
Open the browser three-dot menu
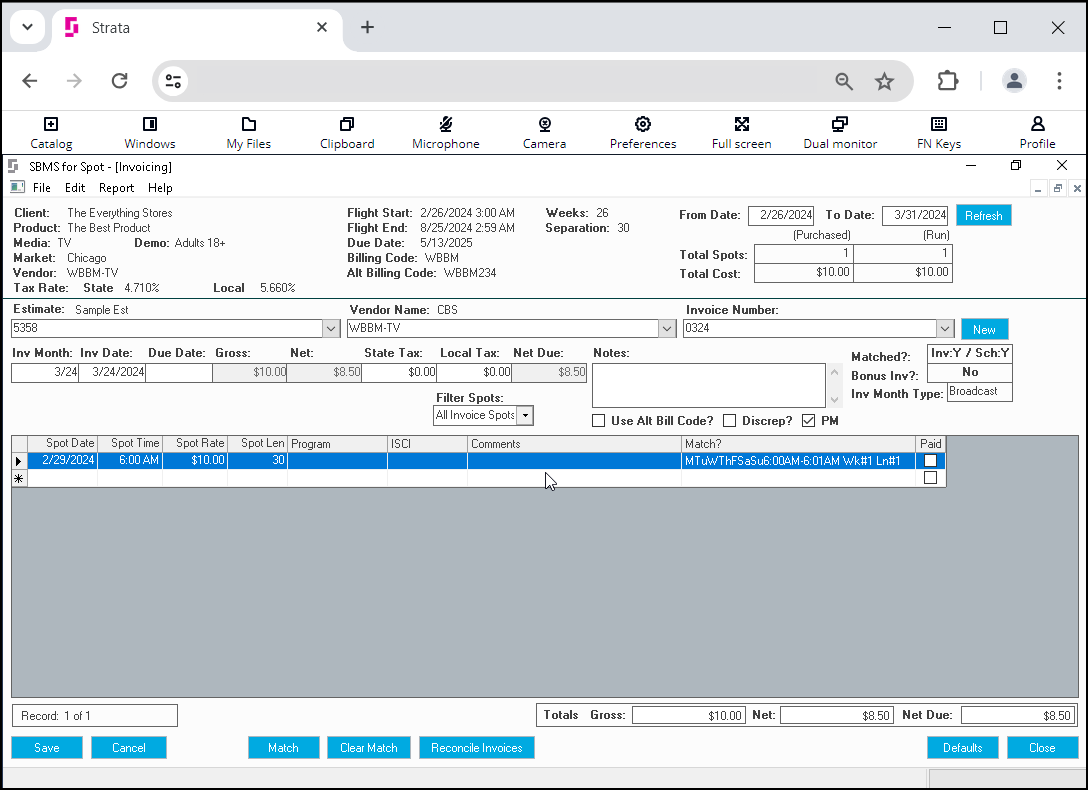coord(1059,81)
